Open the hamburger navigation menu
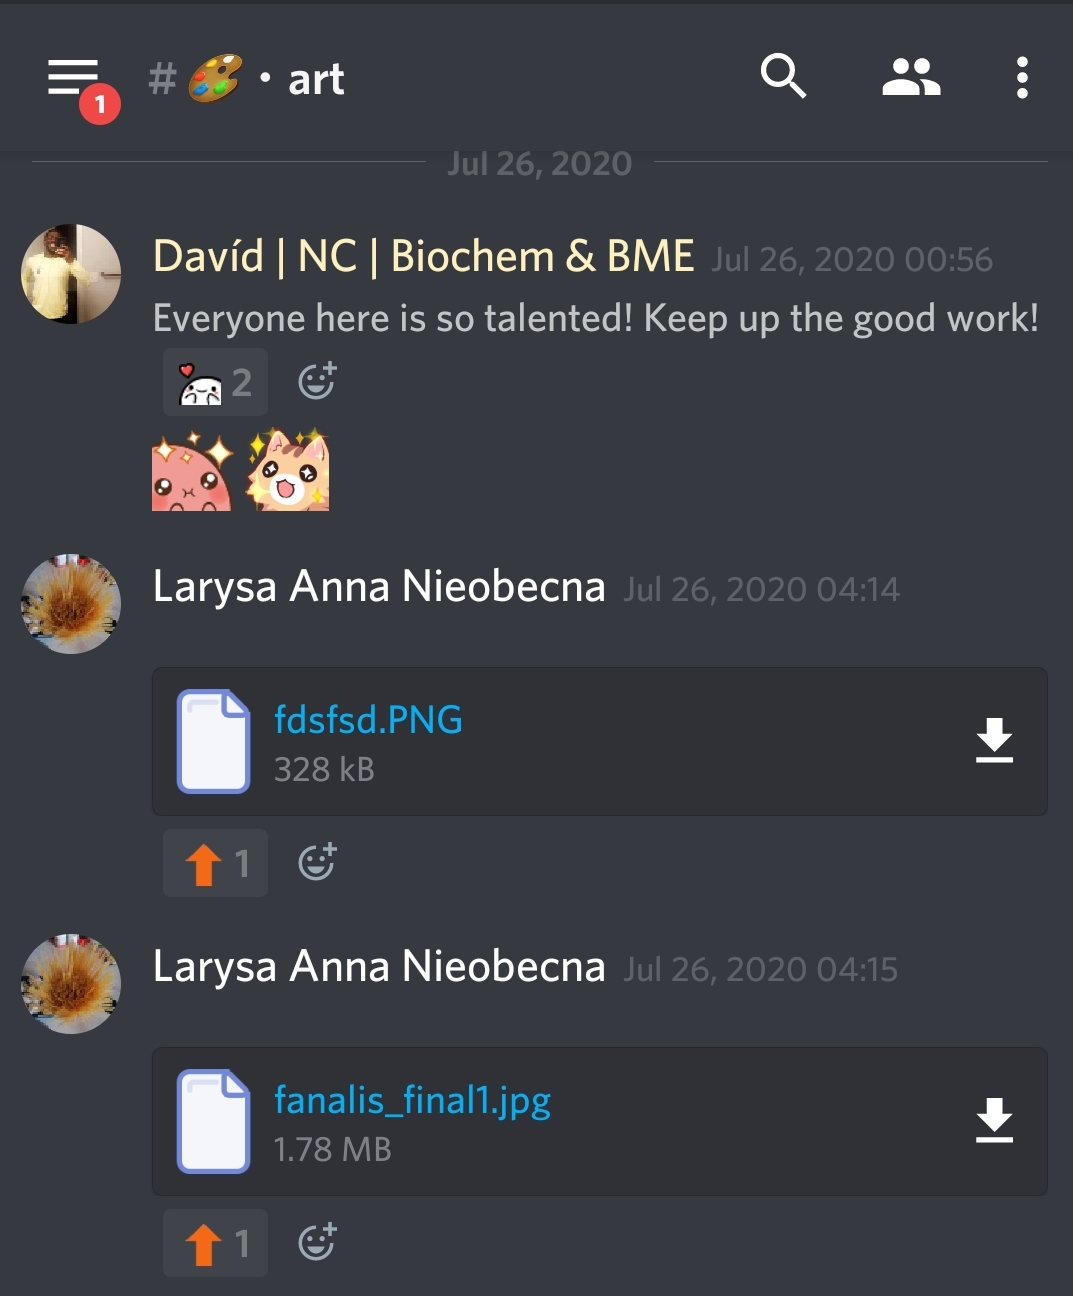 (x=73, y=78)
